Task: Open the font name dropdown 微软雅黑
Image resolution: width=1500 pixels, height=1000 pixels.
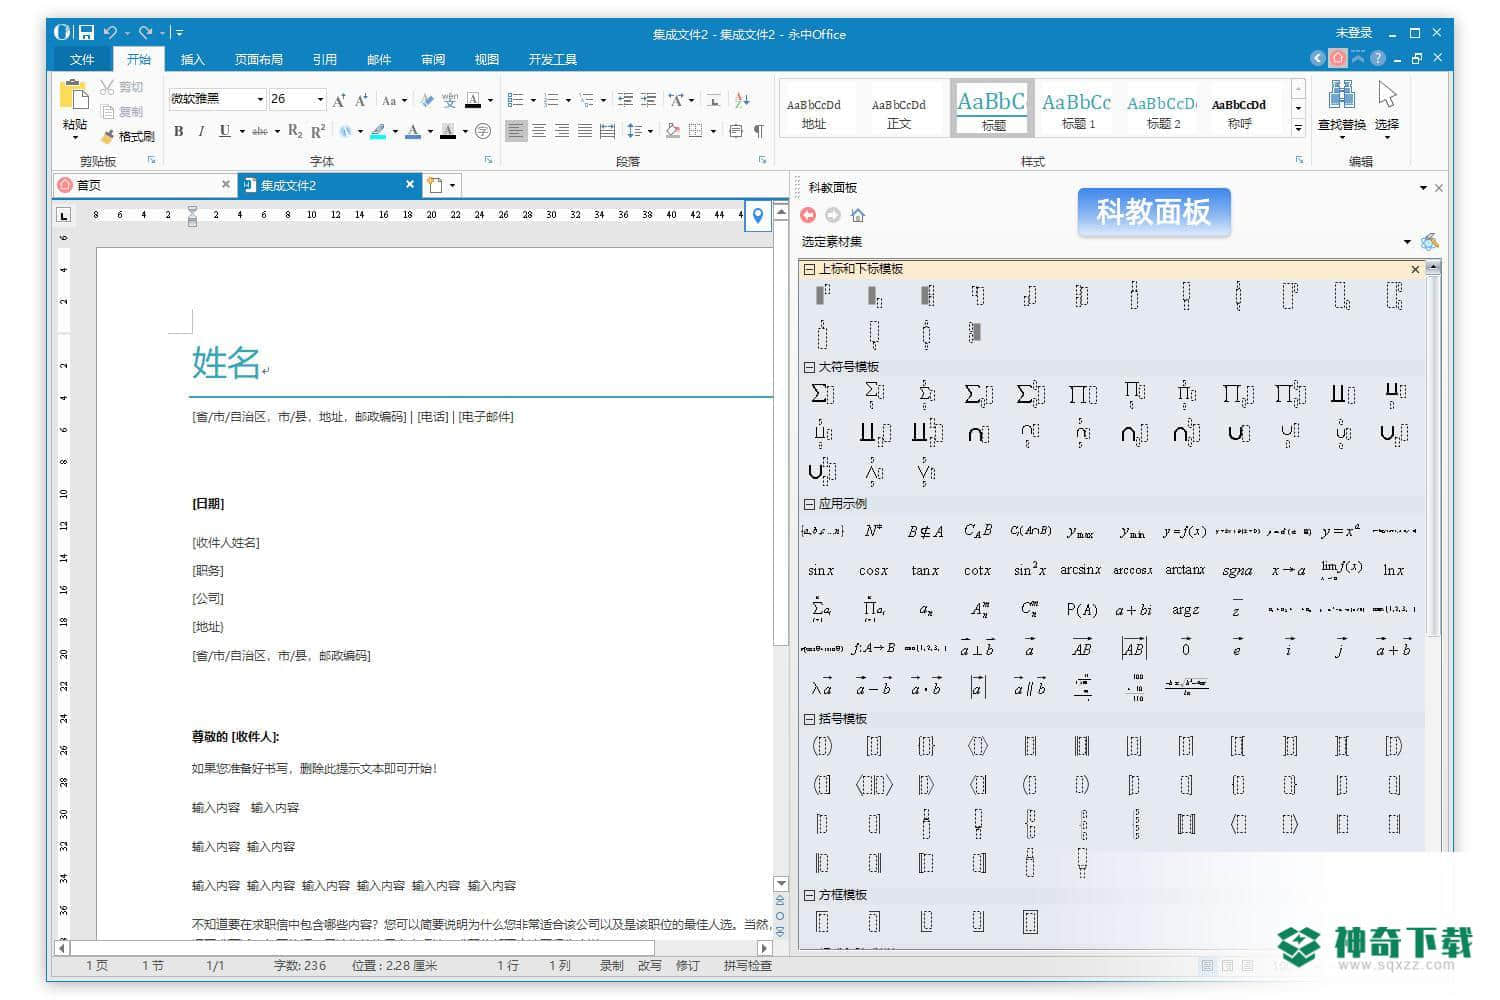Action: point(260,99)
